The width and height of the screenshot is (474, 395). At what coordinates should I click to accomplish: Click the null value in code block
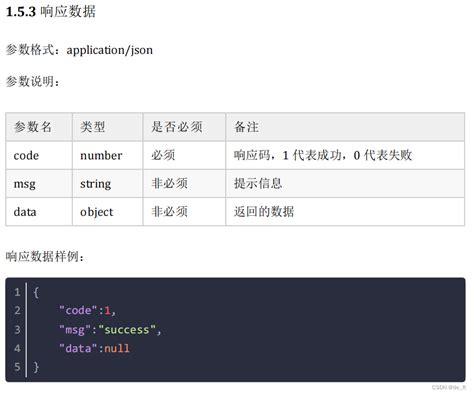(117, 348)
